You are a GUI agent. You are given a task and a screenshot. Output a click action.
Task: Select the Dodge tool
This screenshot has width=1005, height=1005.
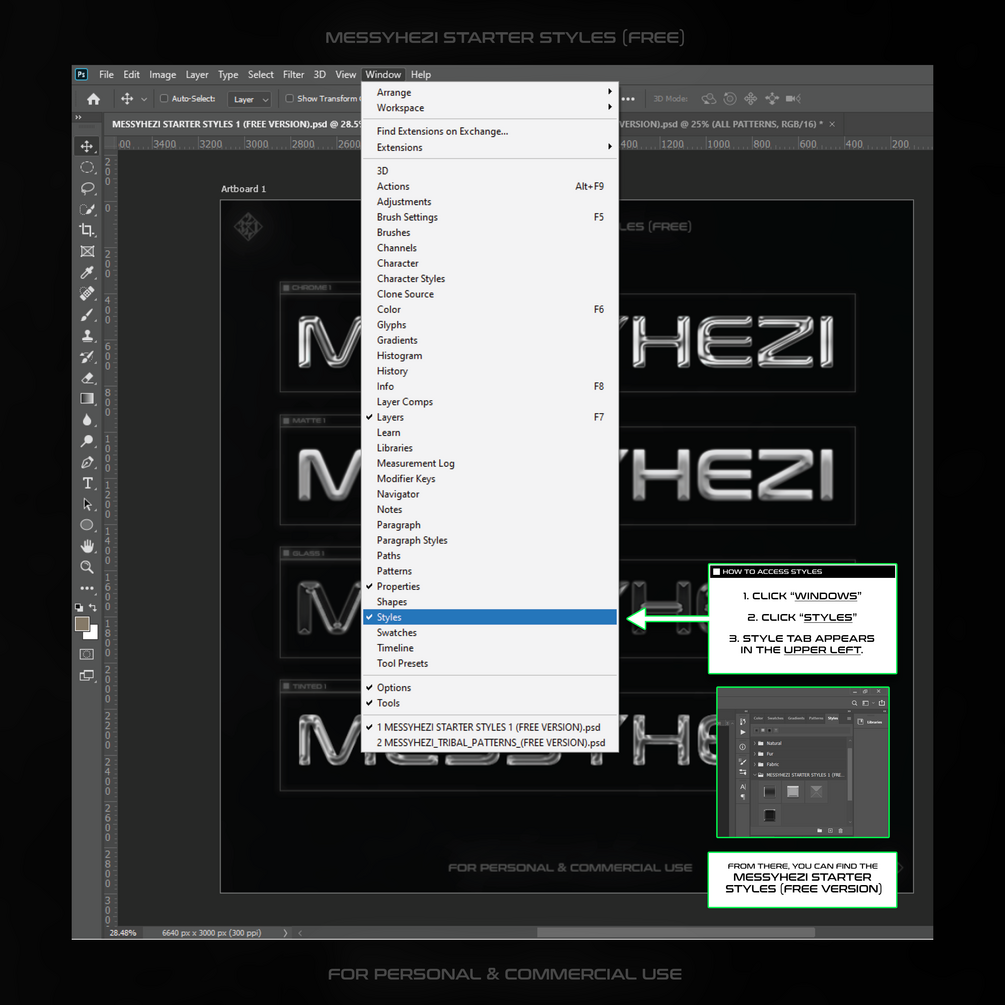pos(87,441)
